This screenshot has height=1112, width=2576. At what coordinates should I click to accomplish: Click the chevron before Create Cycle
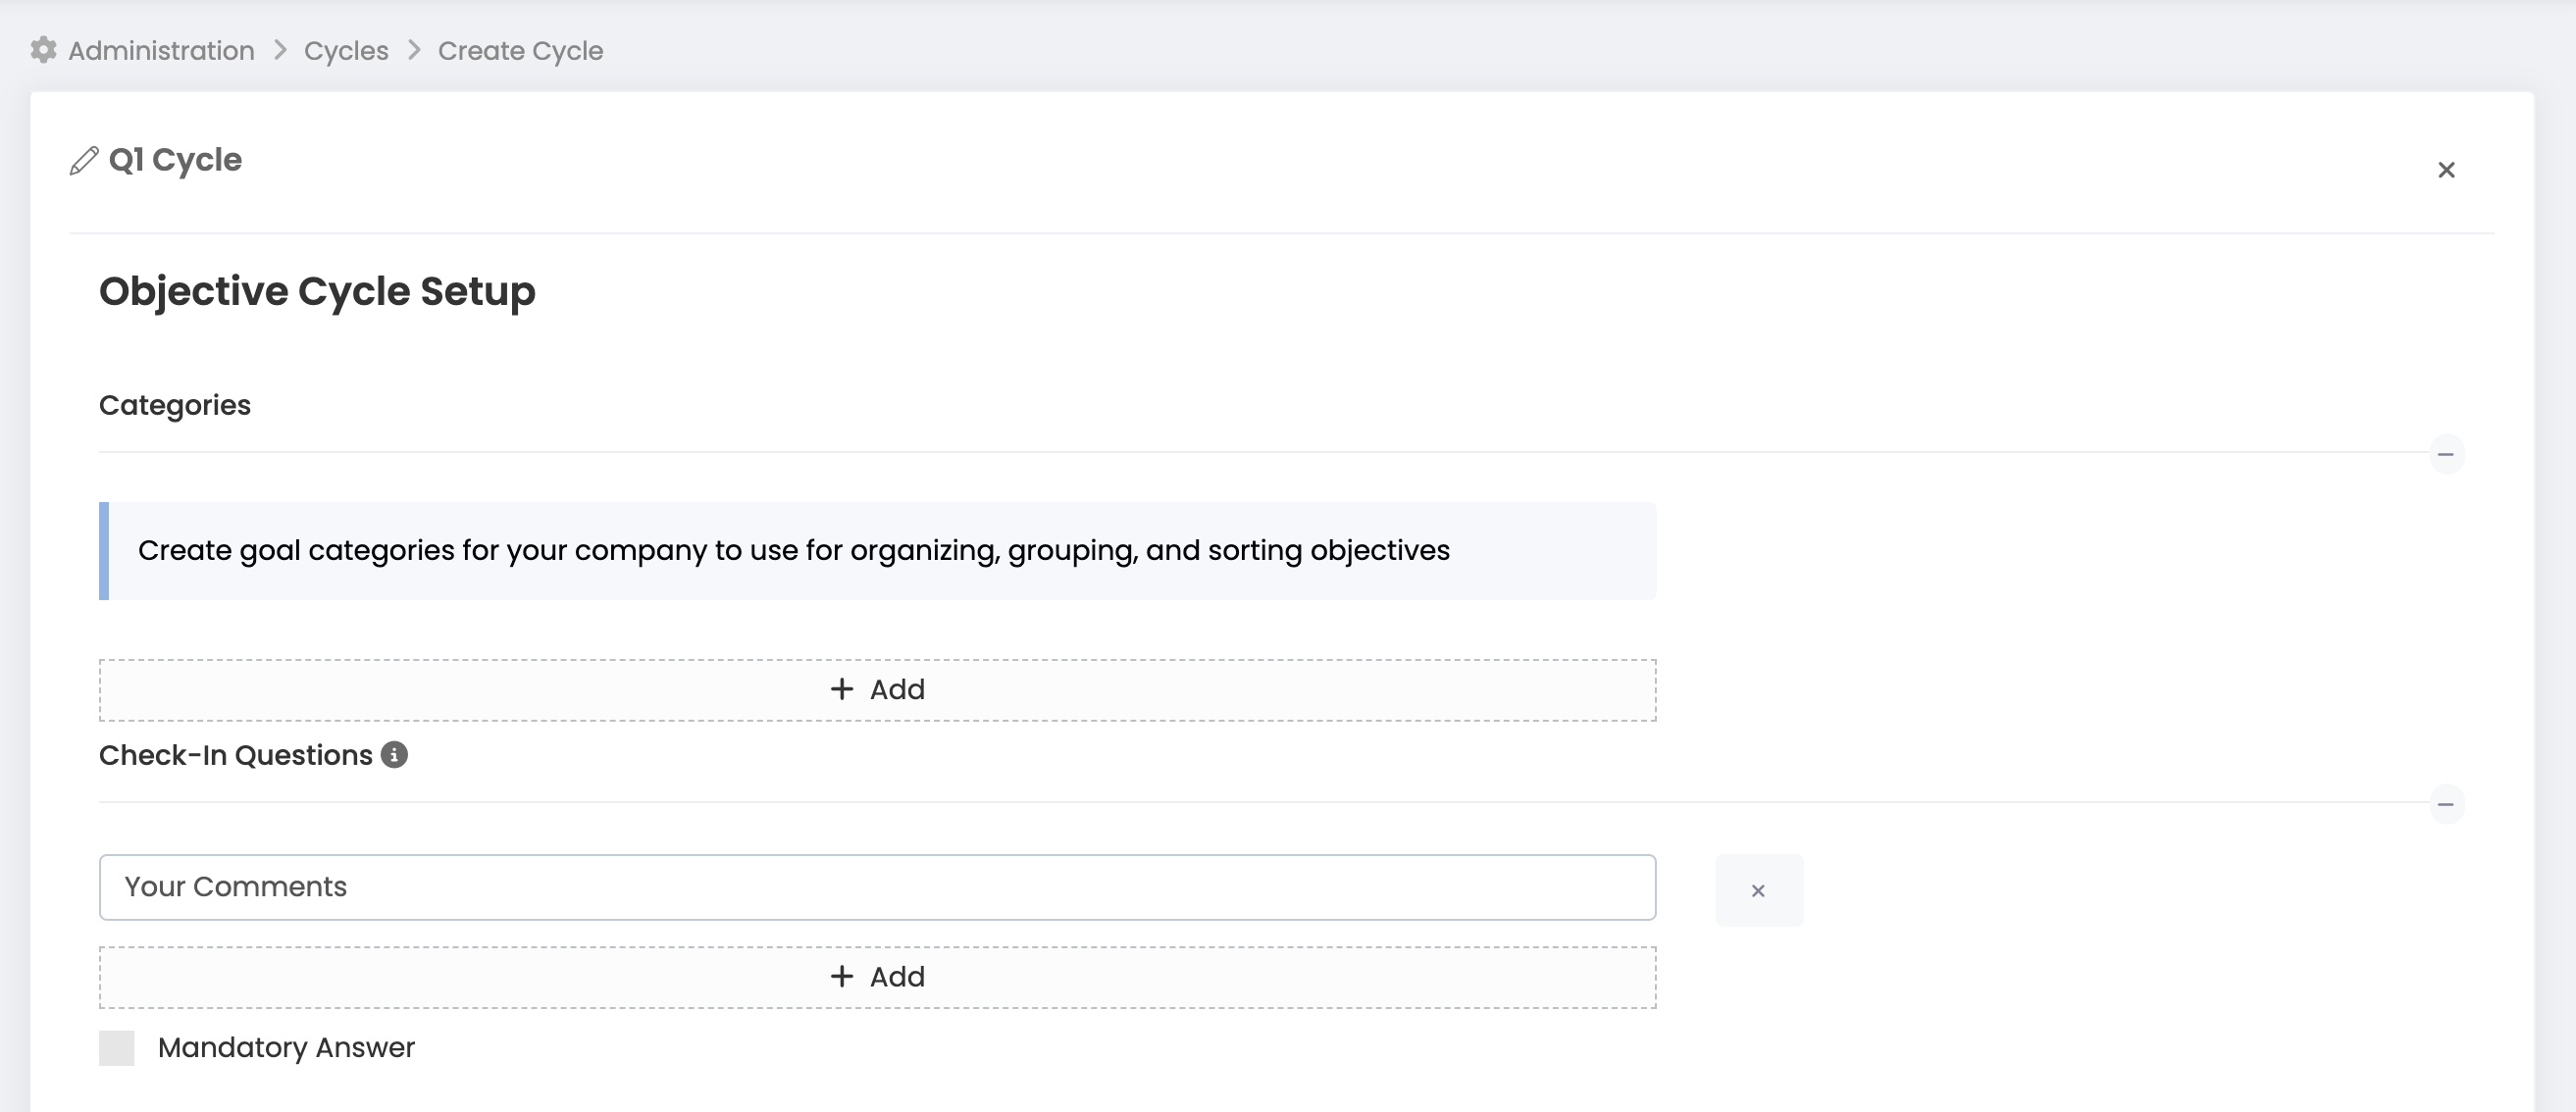tap(414, 50)
